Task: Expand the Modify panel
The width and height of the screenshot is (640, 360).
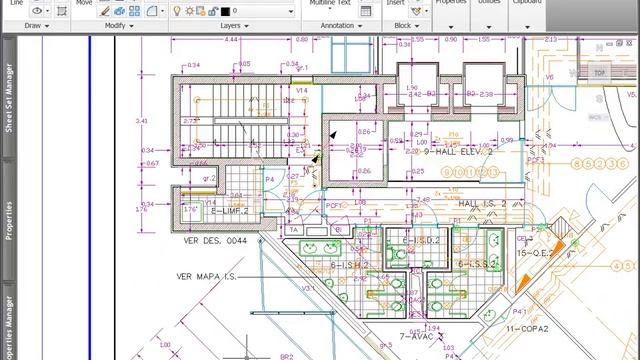Action: point(119,26)
